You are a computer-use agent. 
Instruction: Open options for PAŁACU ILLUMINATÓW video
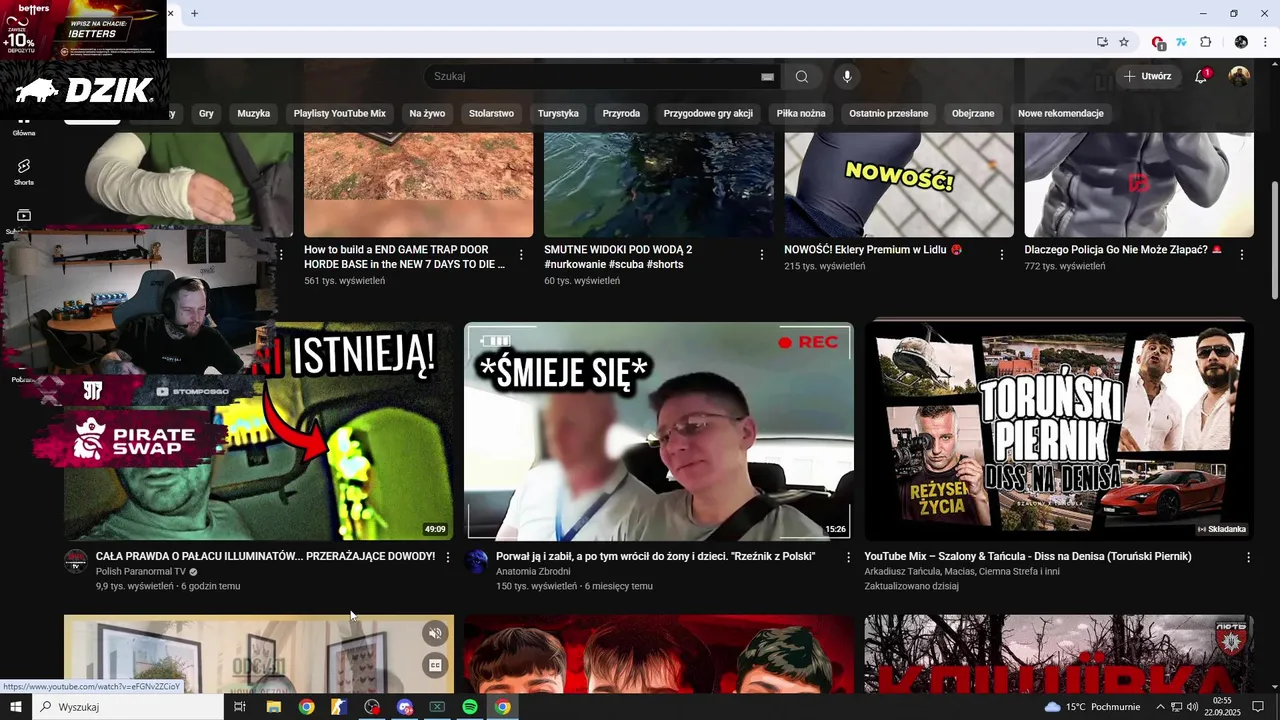448,557
